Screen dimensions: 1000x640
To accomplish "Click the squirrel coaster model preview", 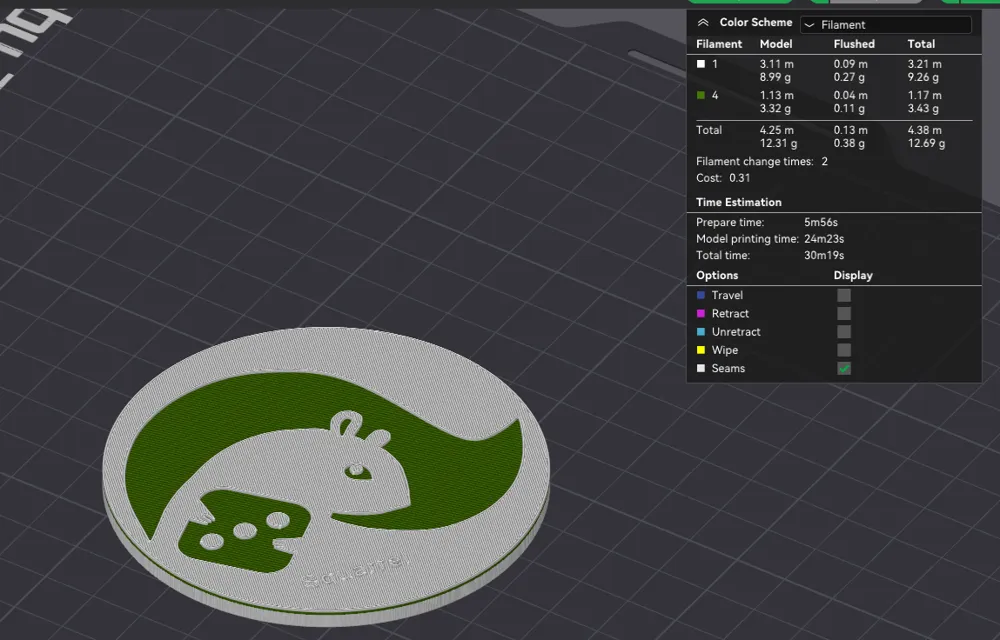I will (325, 477).
